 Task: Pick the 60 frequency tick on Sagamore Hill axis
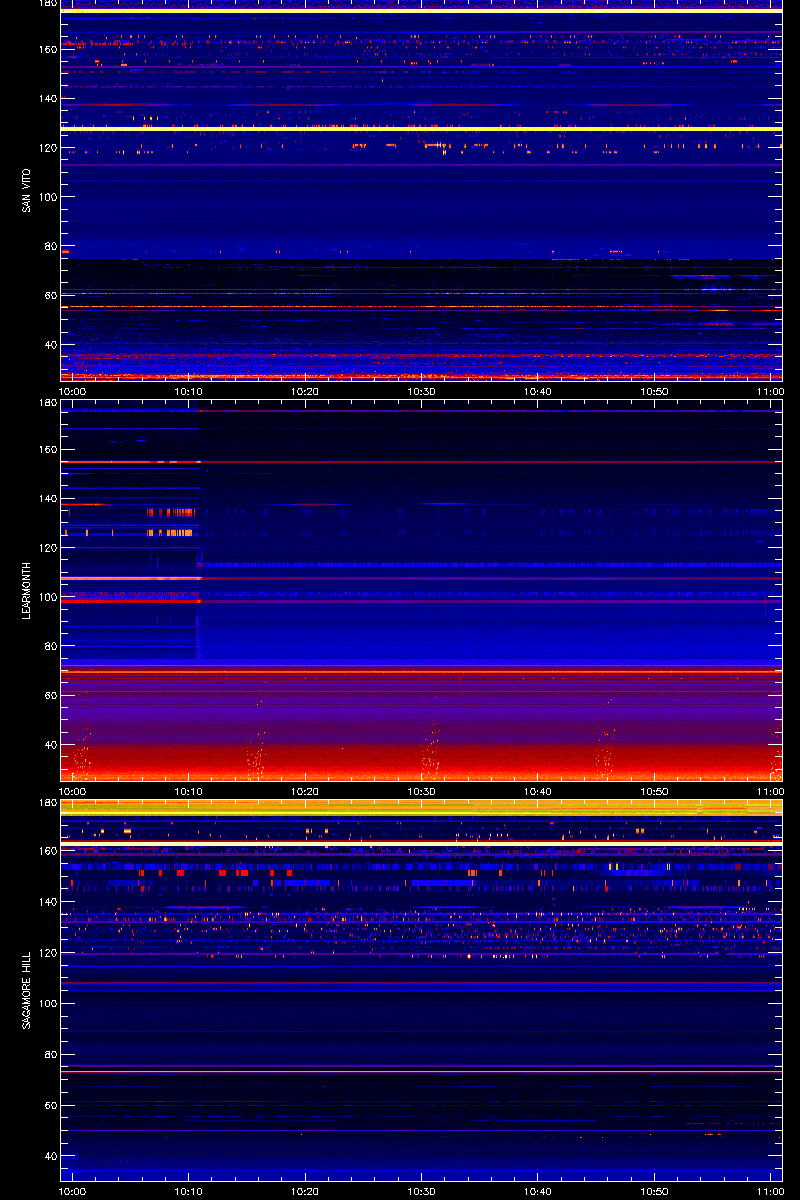click(50, 1105)
